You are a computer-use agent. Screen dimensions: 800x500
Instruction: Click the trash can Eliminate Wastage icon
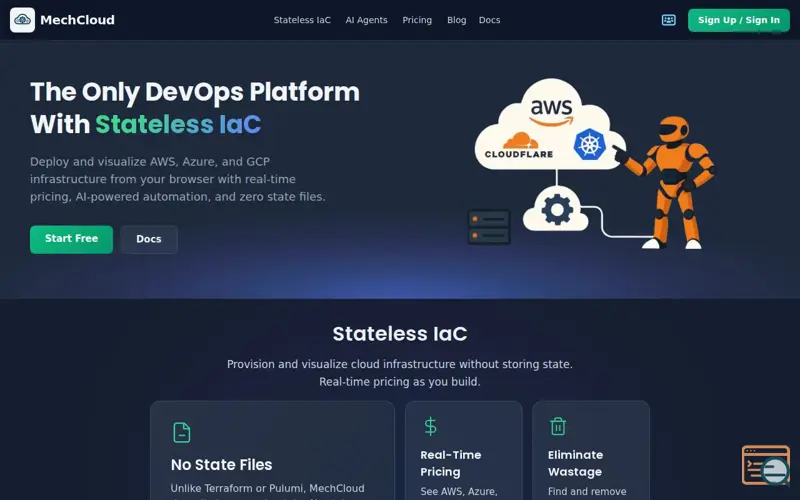point(558,427)
